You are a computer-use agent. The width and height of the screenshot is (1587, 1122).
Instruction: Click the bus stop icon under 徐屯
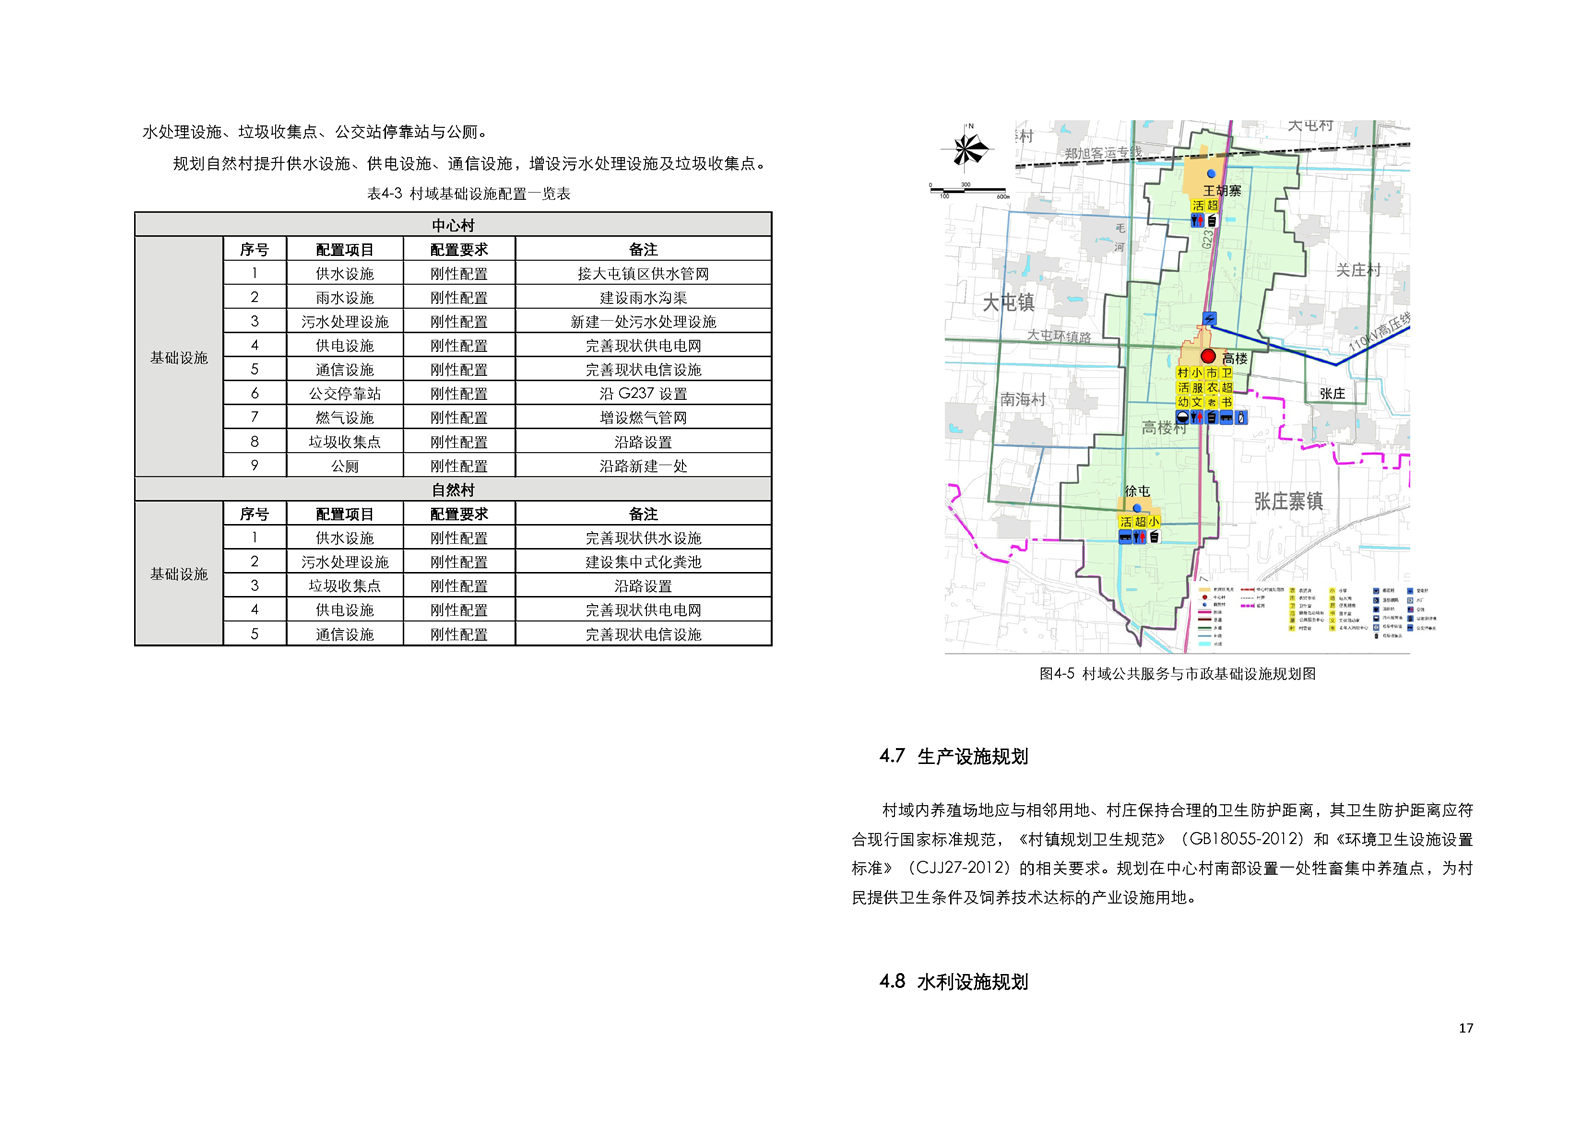[1126, 537]
